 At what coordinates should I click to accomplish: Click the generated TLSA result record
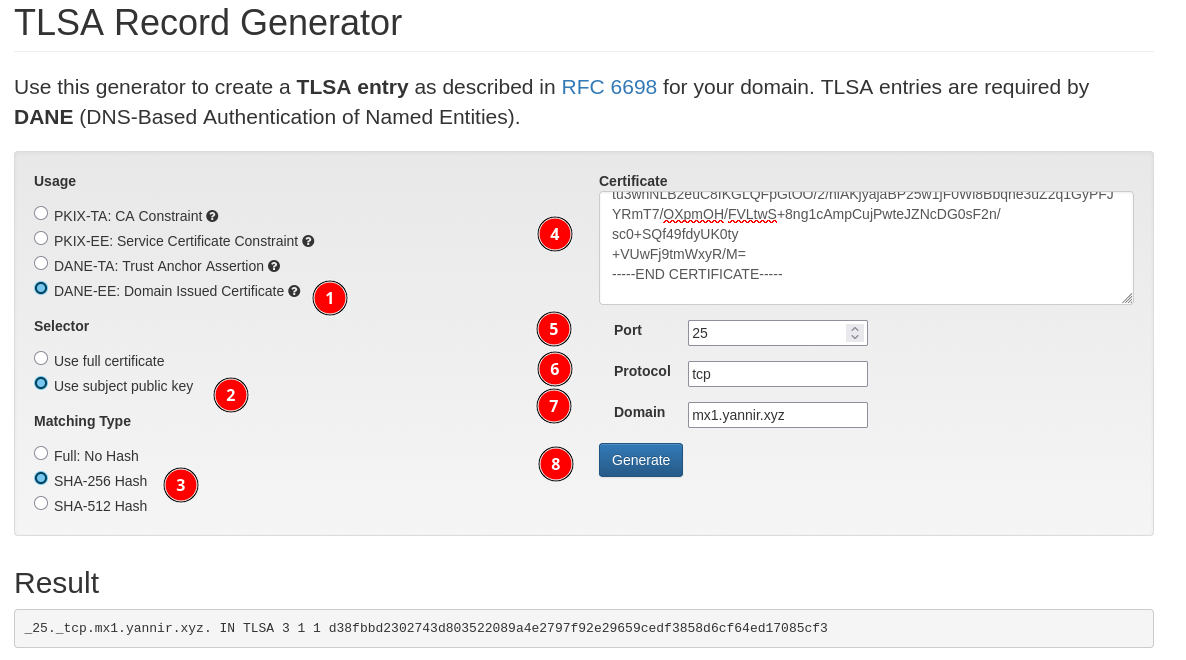[427, 628]
